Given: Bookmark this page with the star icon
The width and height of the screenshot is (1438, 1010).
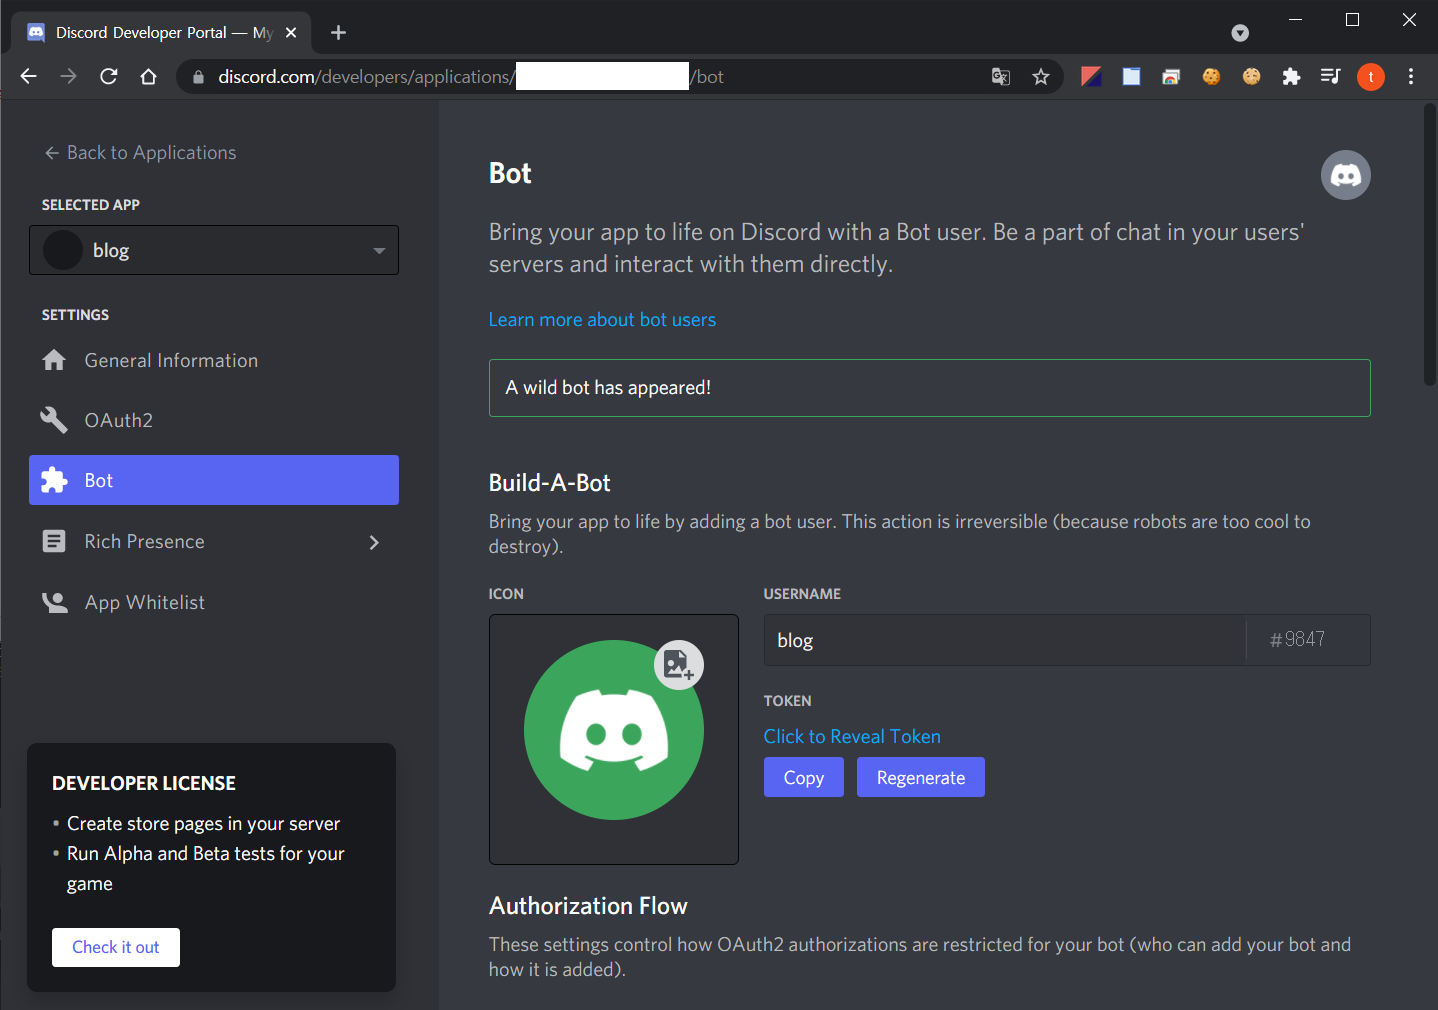Looking at the screenshot, I should tap(1041, 77).
